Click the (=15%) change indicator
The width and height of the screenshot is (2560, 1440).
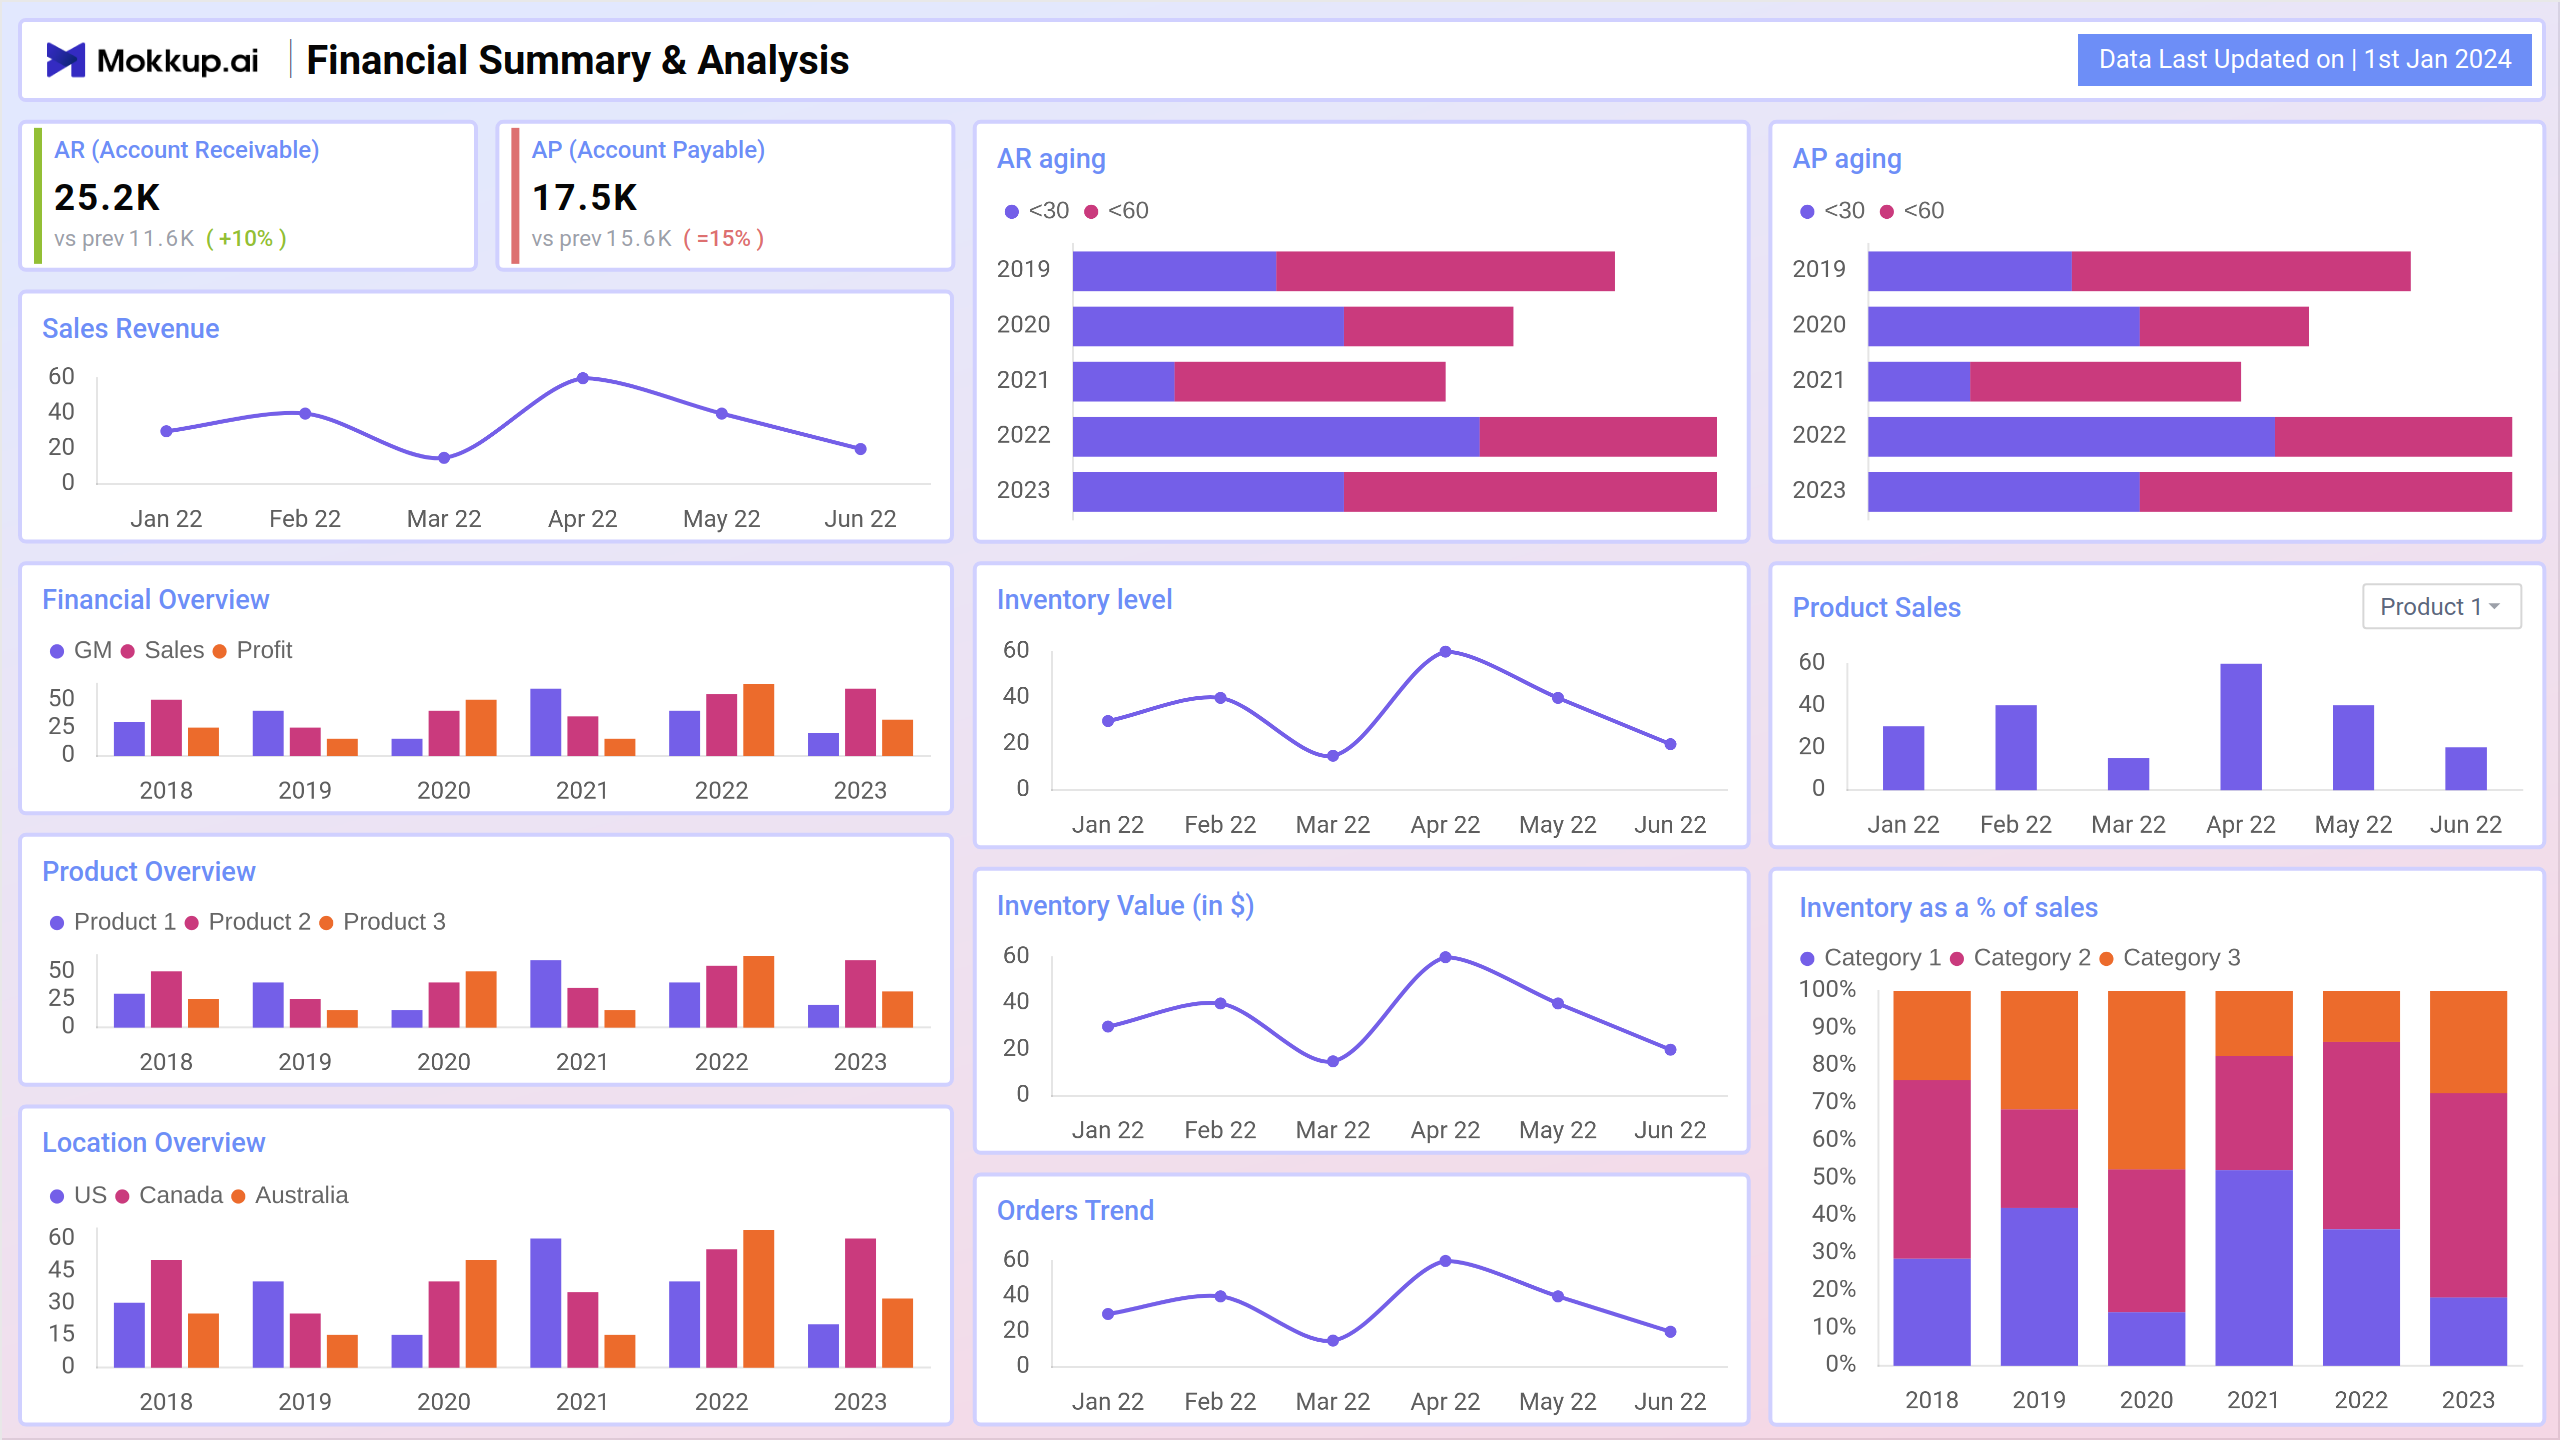[724, 239]
